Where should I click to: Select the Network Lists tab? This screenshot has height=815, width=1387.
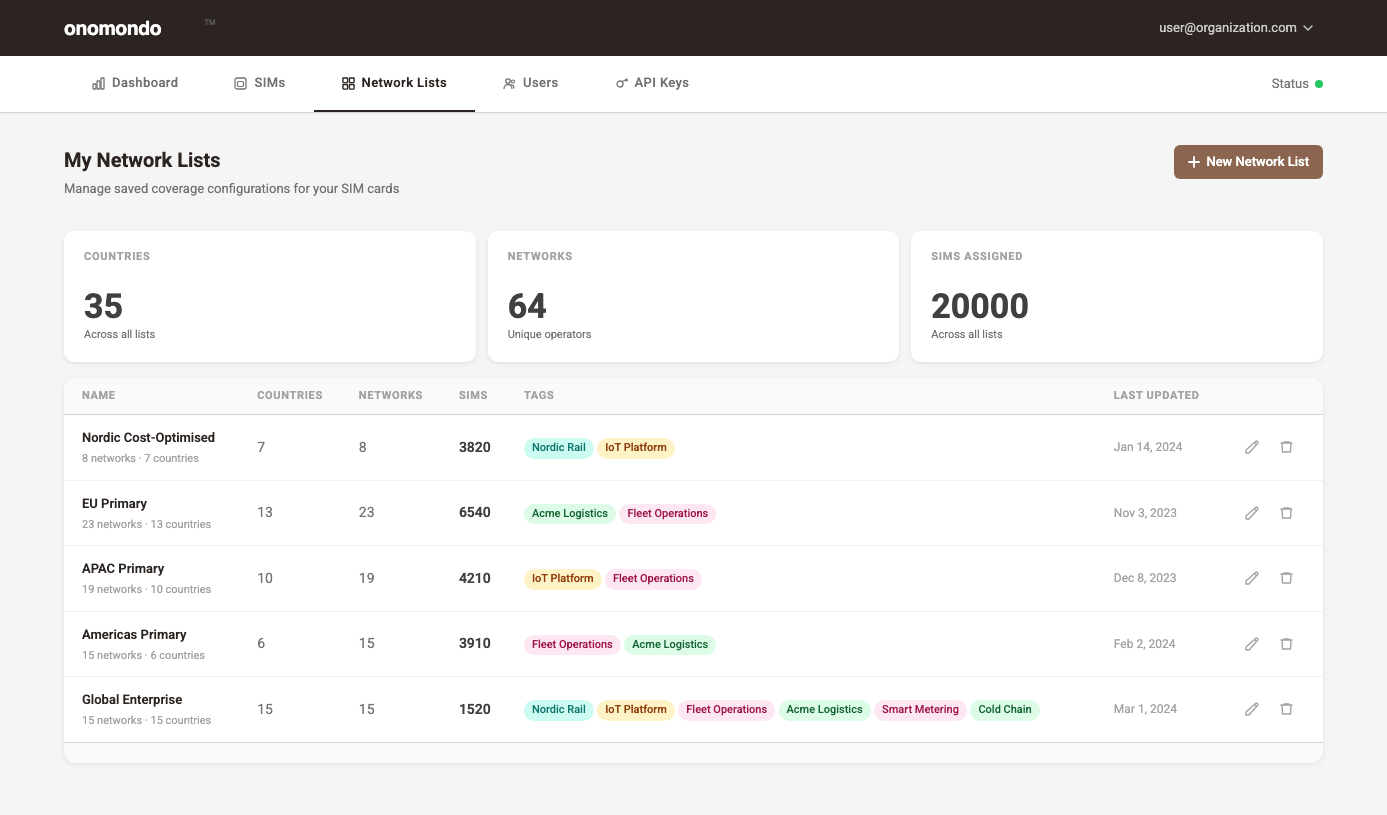394,83
